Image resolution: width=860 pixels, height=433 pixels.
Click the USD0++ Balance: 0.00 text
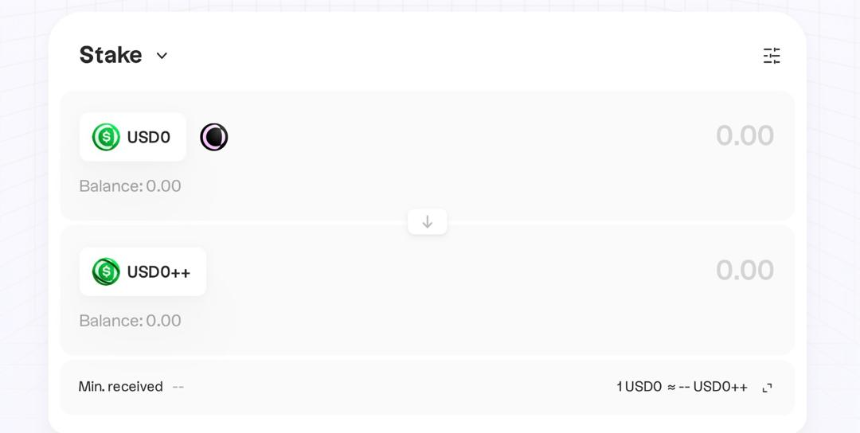pyautogui.click(x=130, y=320)
